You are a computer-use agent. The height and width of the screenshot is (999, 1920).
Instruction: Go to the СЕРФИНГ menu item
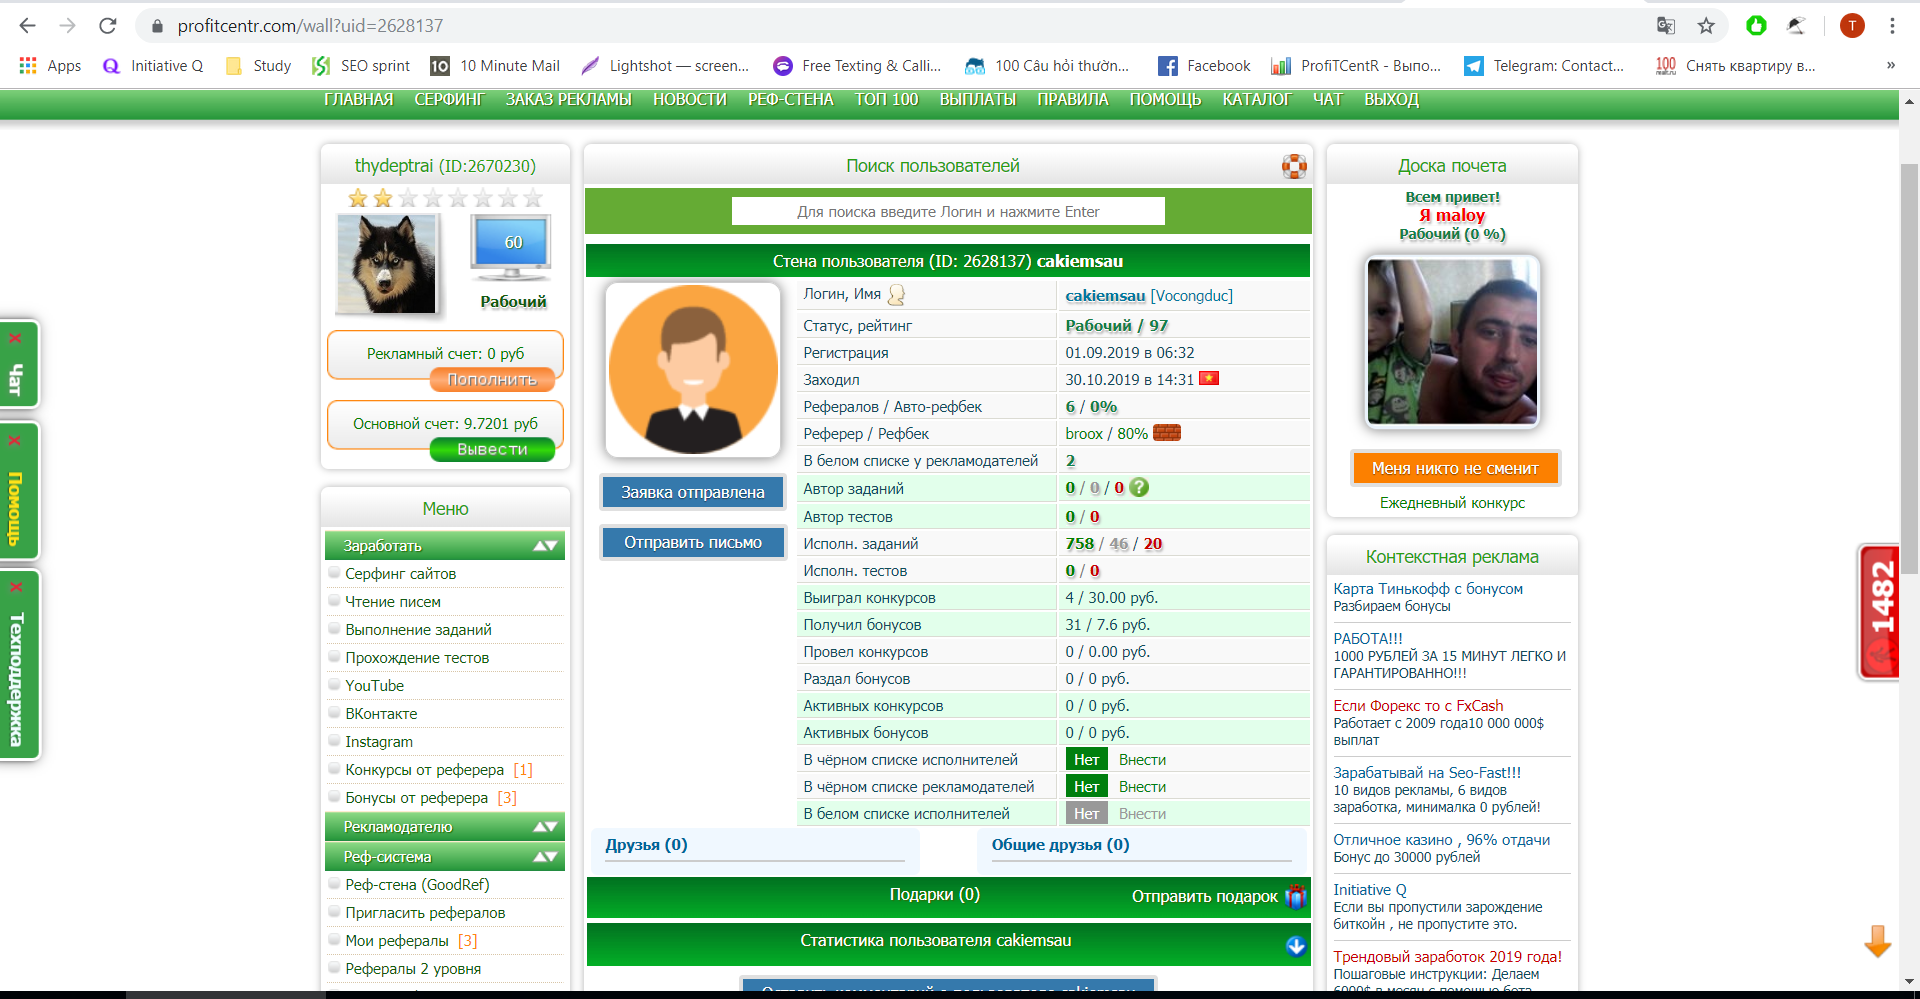click(449, 100)
